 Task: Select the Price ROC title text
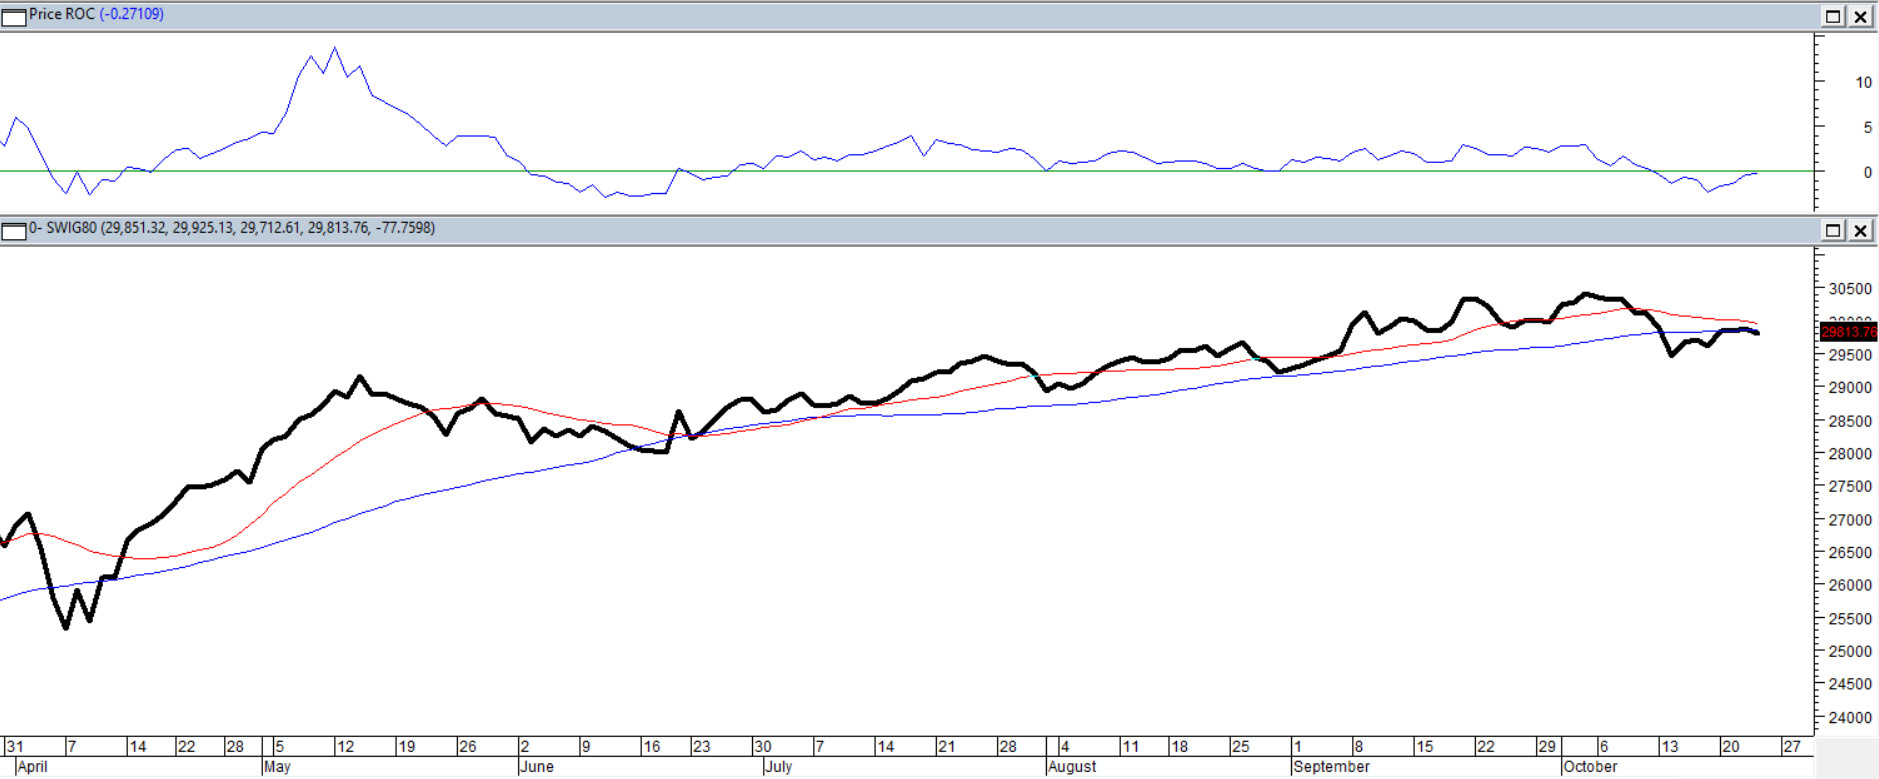[61, 14]
